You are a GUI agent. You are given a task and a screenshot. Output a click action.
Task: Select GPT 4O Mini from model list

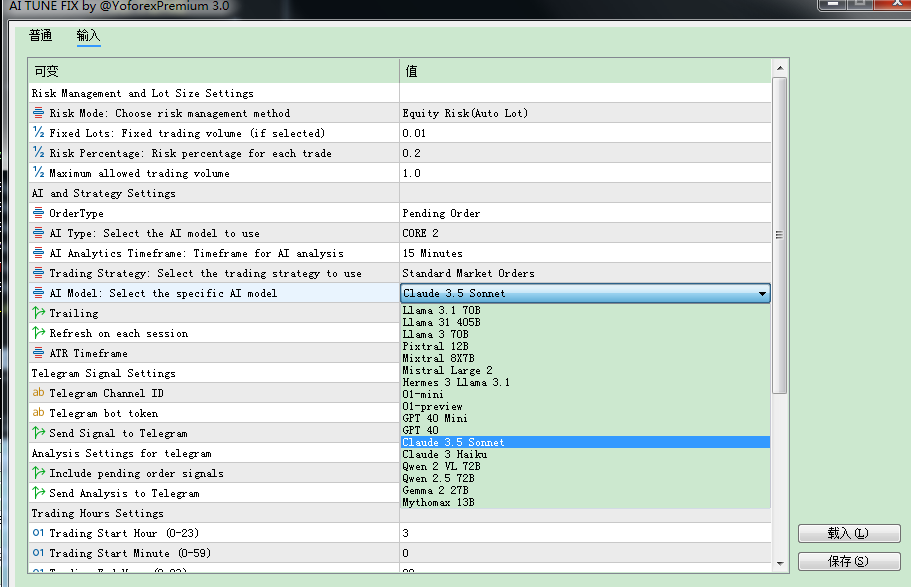click(x=435, y=418)
